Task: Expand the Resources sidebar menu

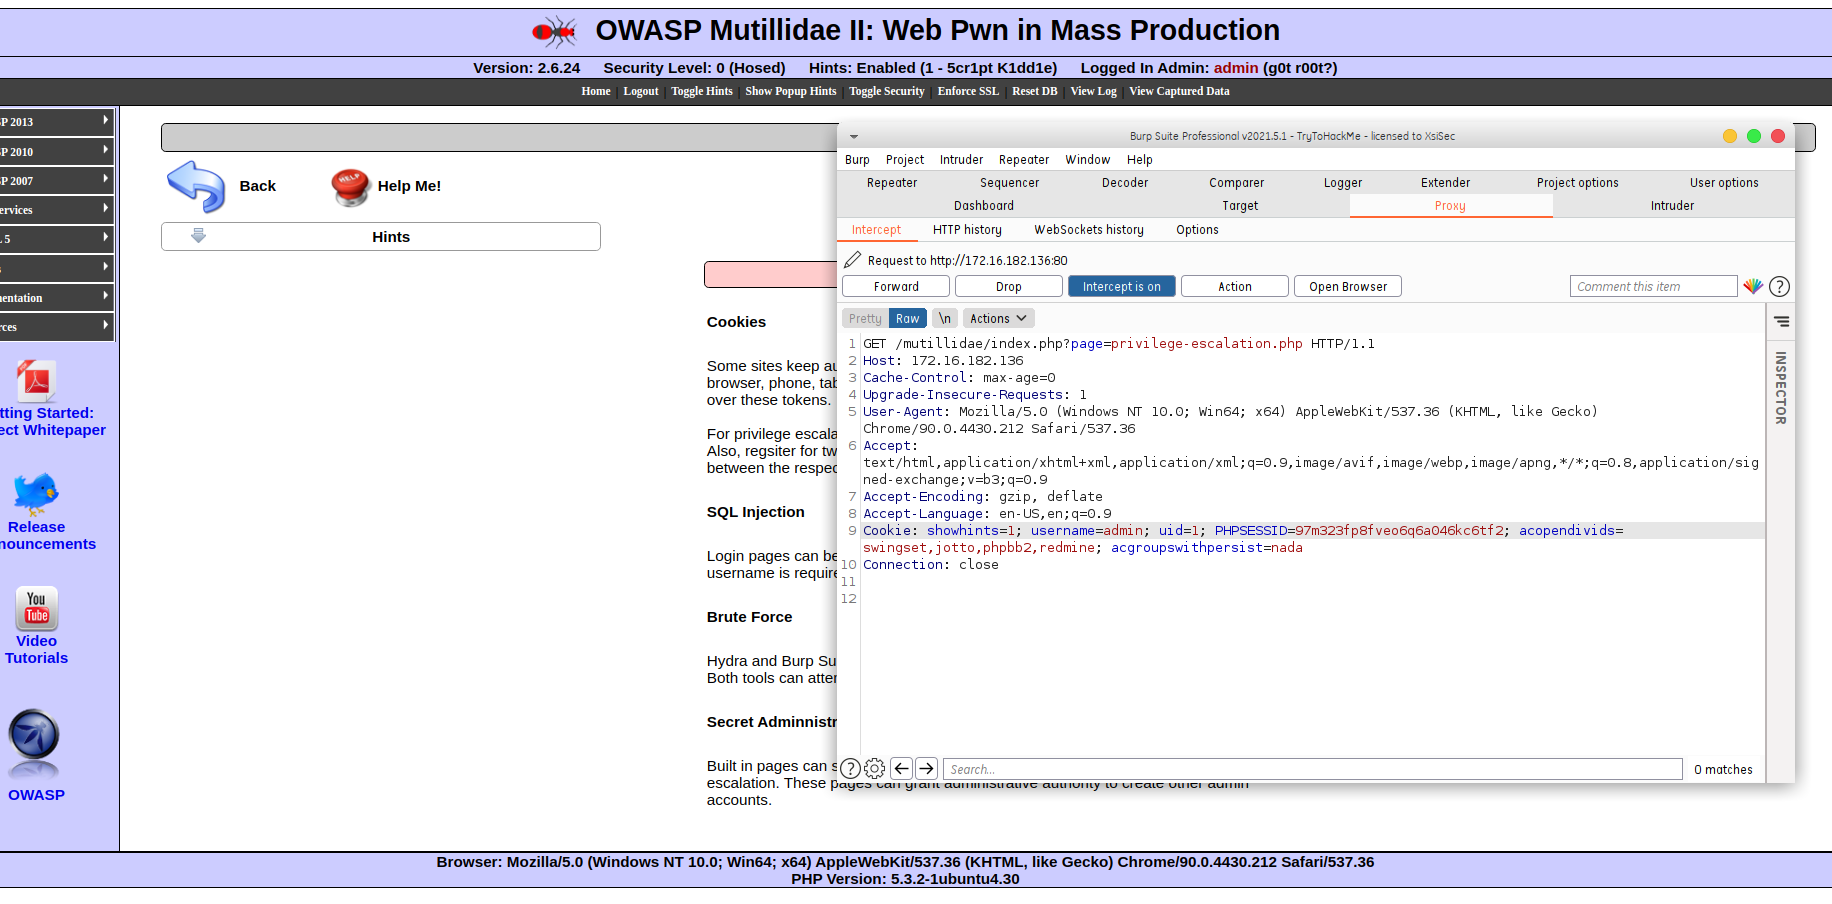Action: point(56,327)
